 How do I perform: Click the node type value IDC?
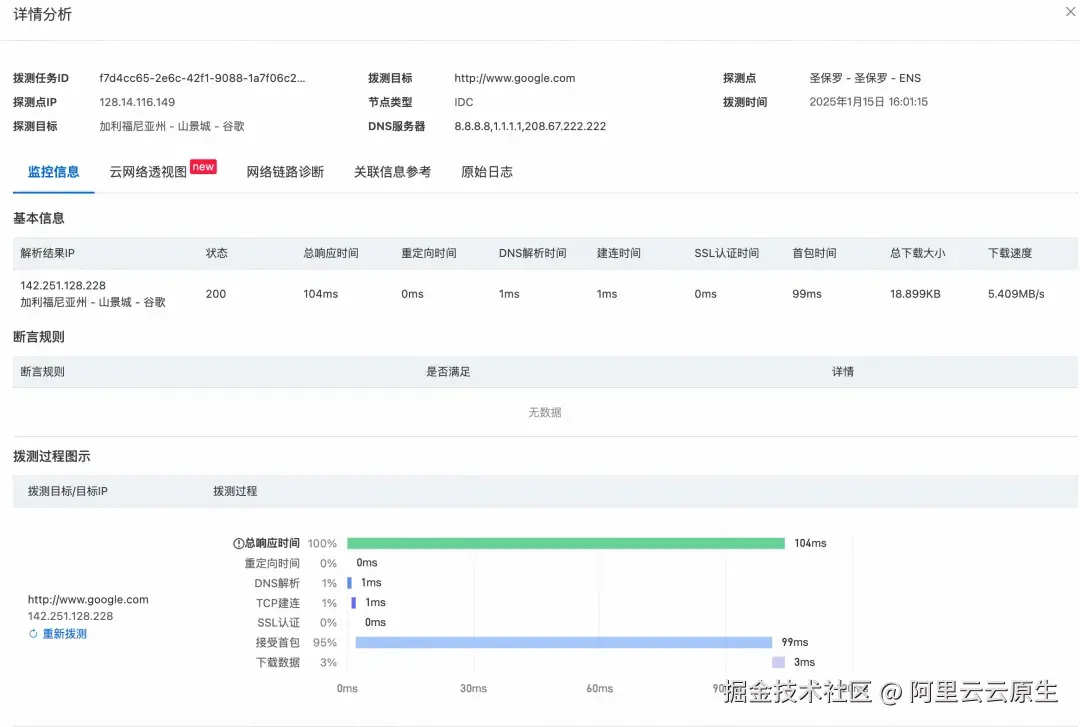click(x=464, y=102)
